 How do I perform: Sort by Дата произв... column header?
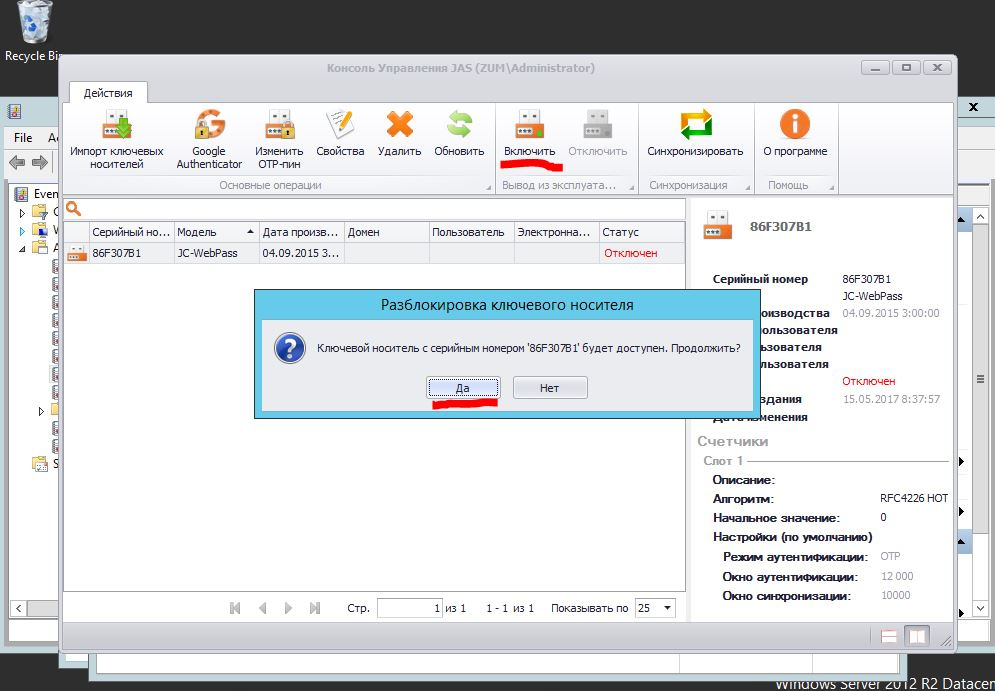pyautogui.click(x=302, y=232)
